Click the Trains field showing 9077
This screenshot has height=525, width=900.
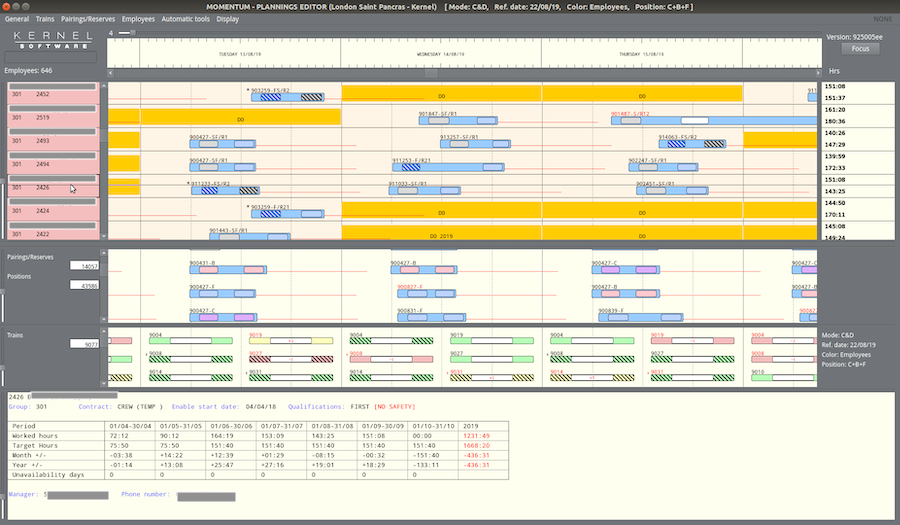click(x=84, y=344)
